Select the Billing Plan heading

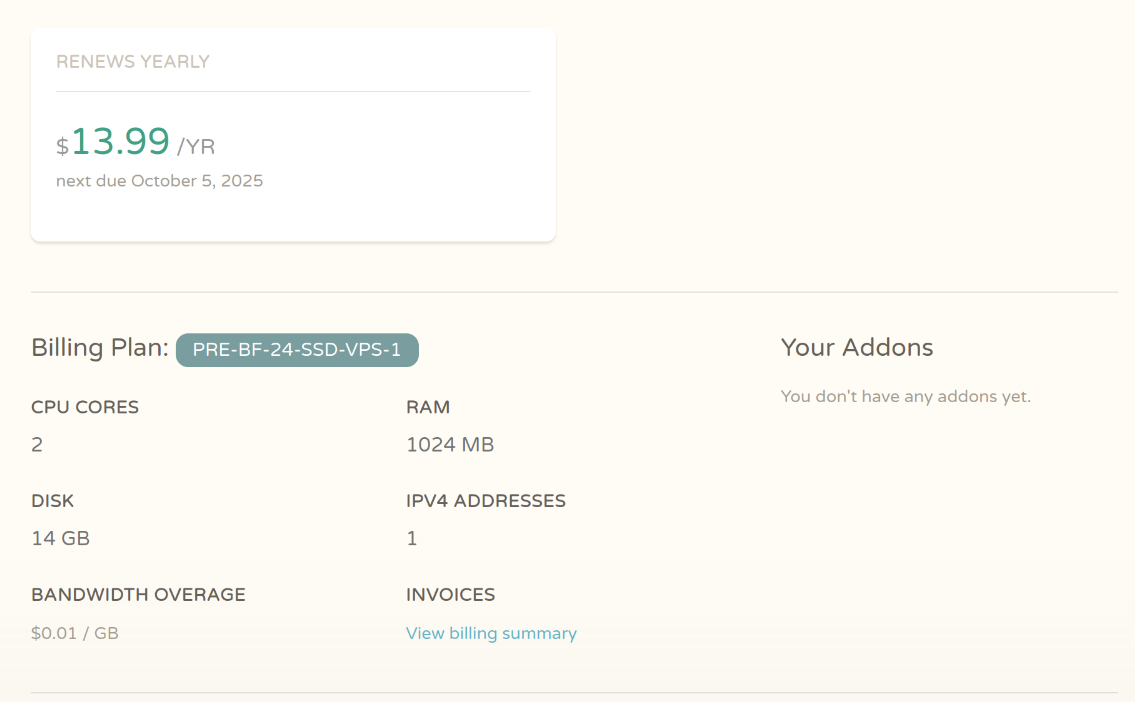click(100, 348)
